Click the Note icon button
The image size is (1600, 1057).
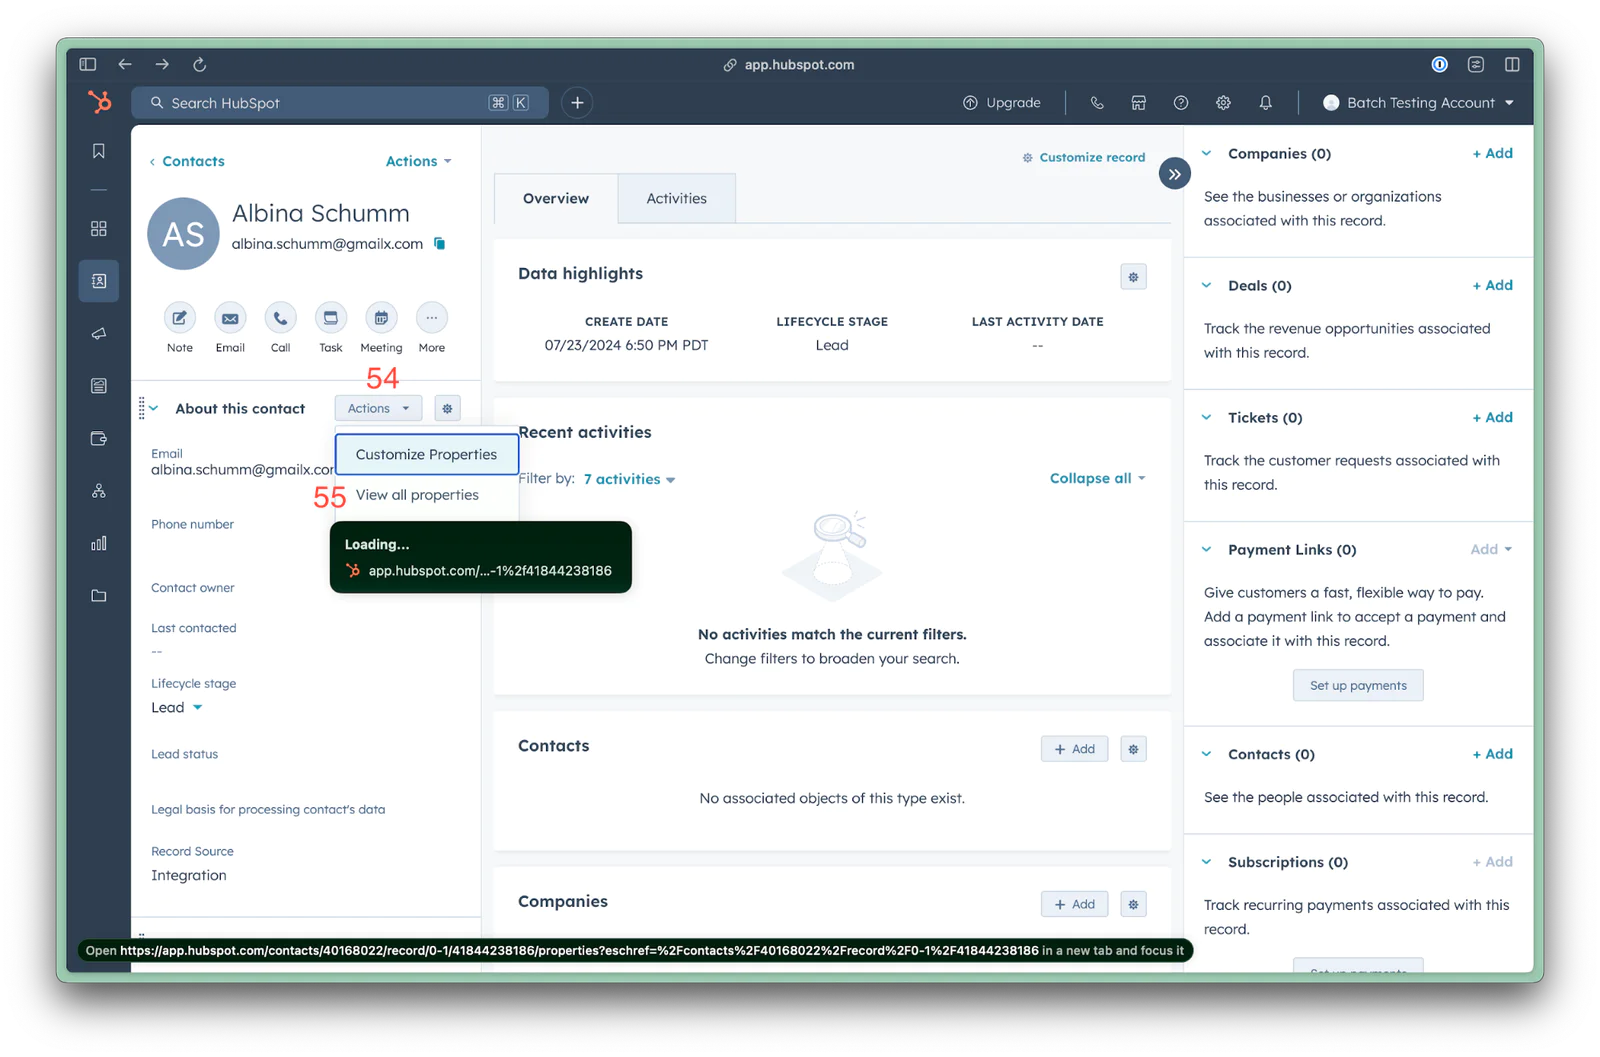click(x=180, y=319)
